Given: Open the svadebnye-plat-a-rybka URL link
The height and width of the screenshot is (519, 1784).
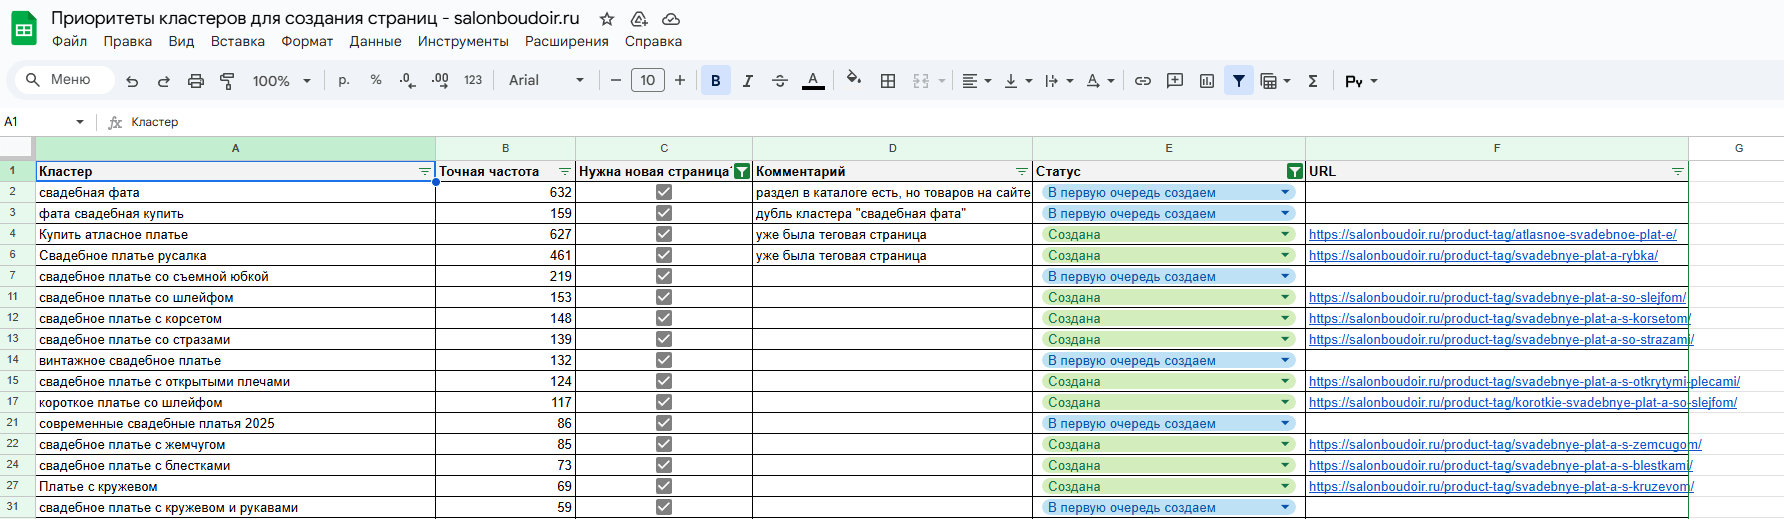Looking at the screenshot, I should pyautogui.click(x=1483, y=255).
